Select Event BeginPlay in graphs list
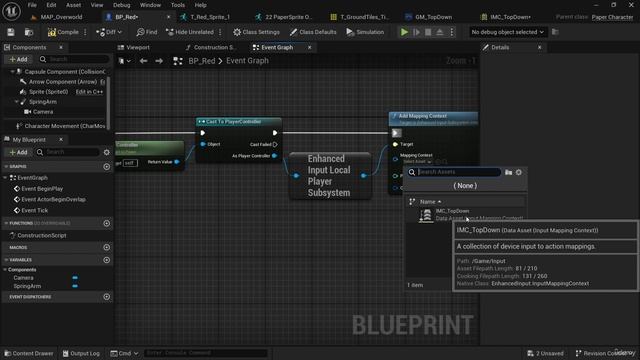 42,189
